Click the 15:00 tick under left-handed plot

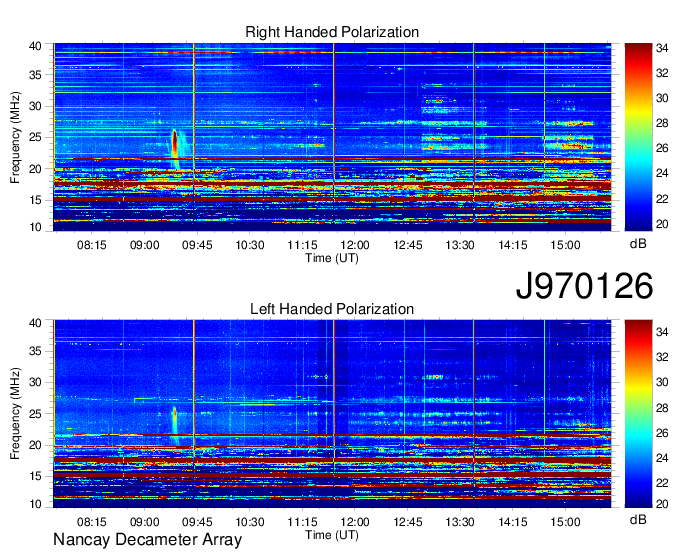[x=565, y=522]
